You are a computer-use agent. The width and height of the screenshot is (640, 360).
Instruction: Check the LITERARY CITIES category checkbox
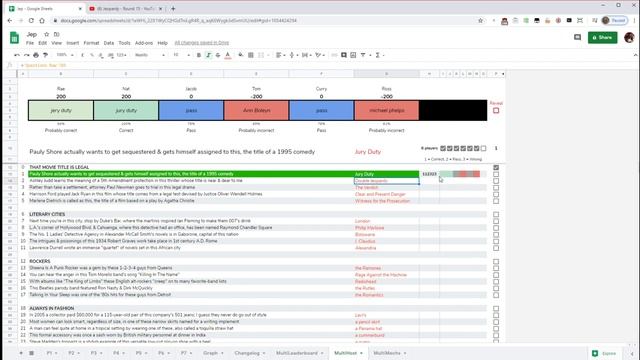point(496,214)
